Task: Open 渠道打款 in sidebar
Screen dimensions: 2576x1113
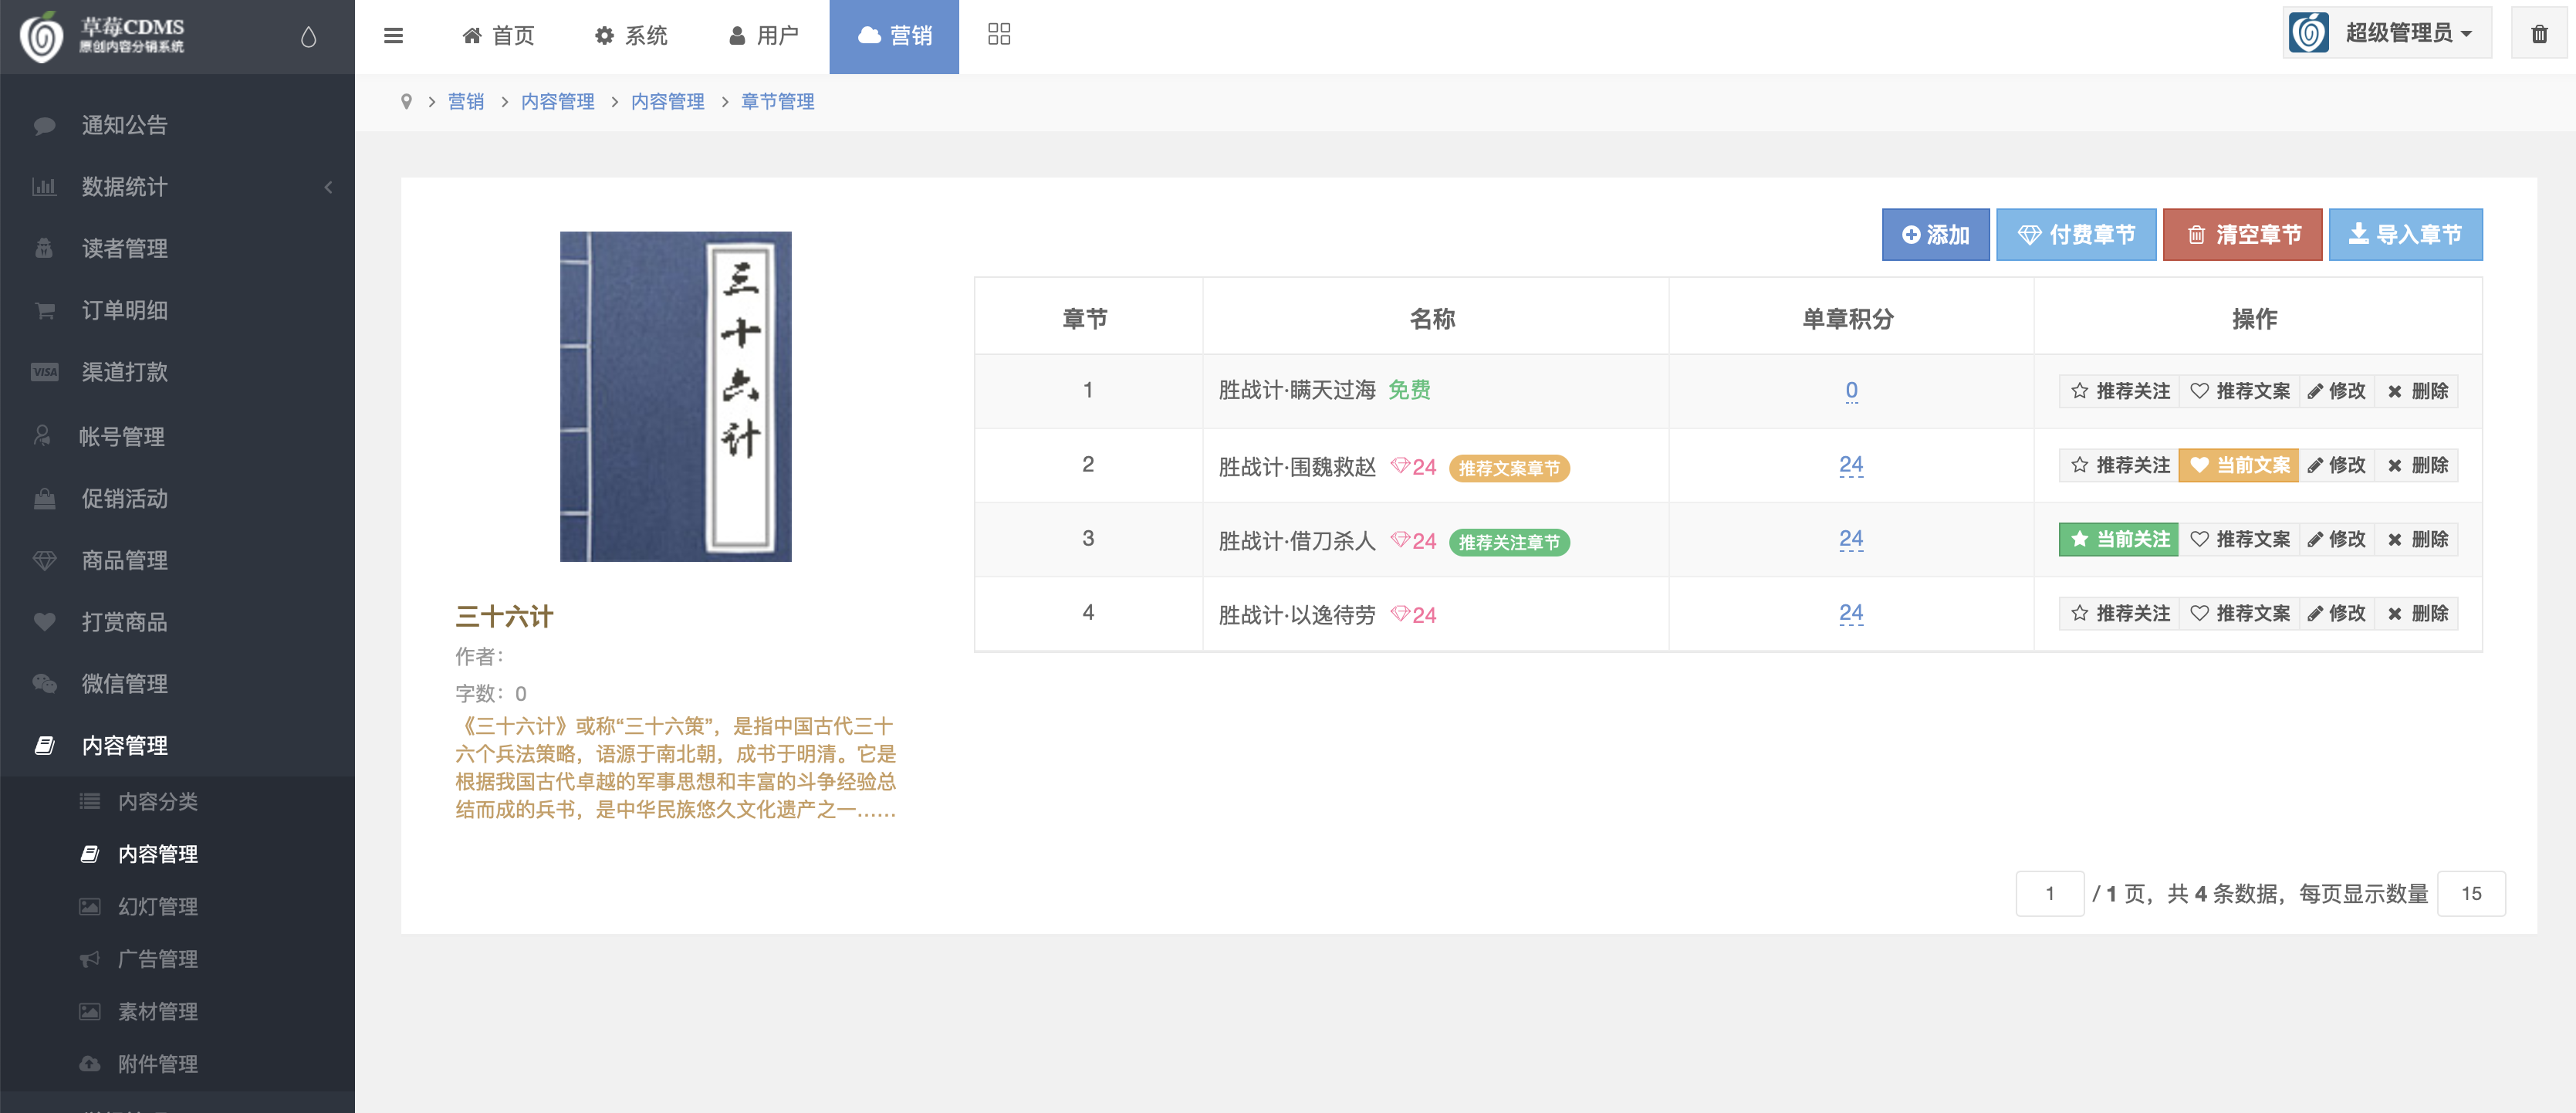Action: [177, 372]
